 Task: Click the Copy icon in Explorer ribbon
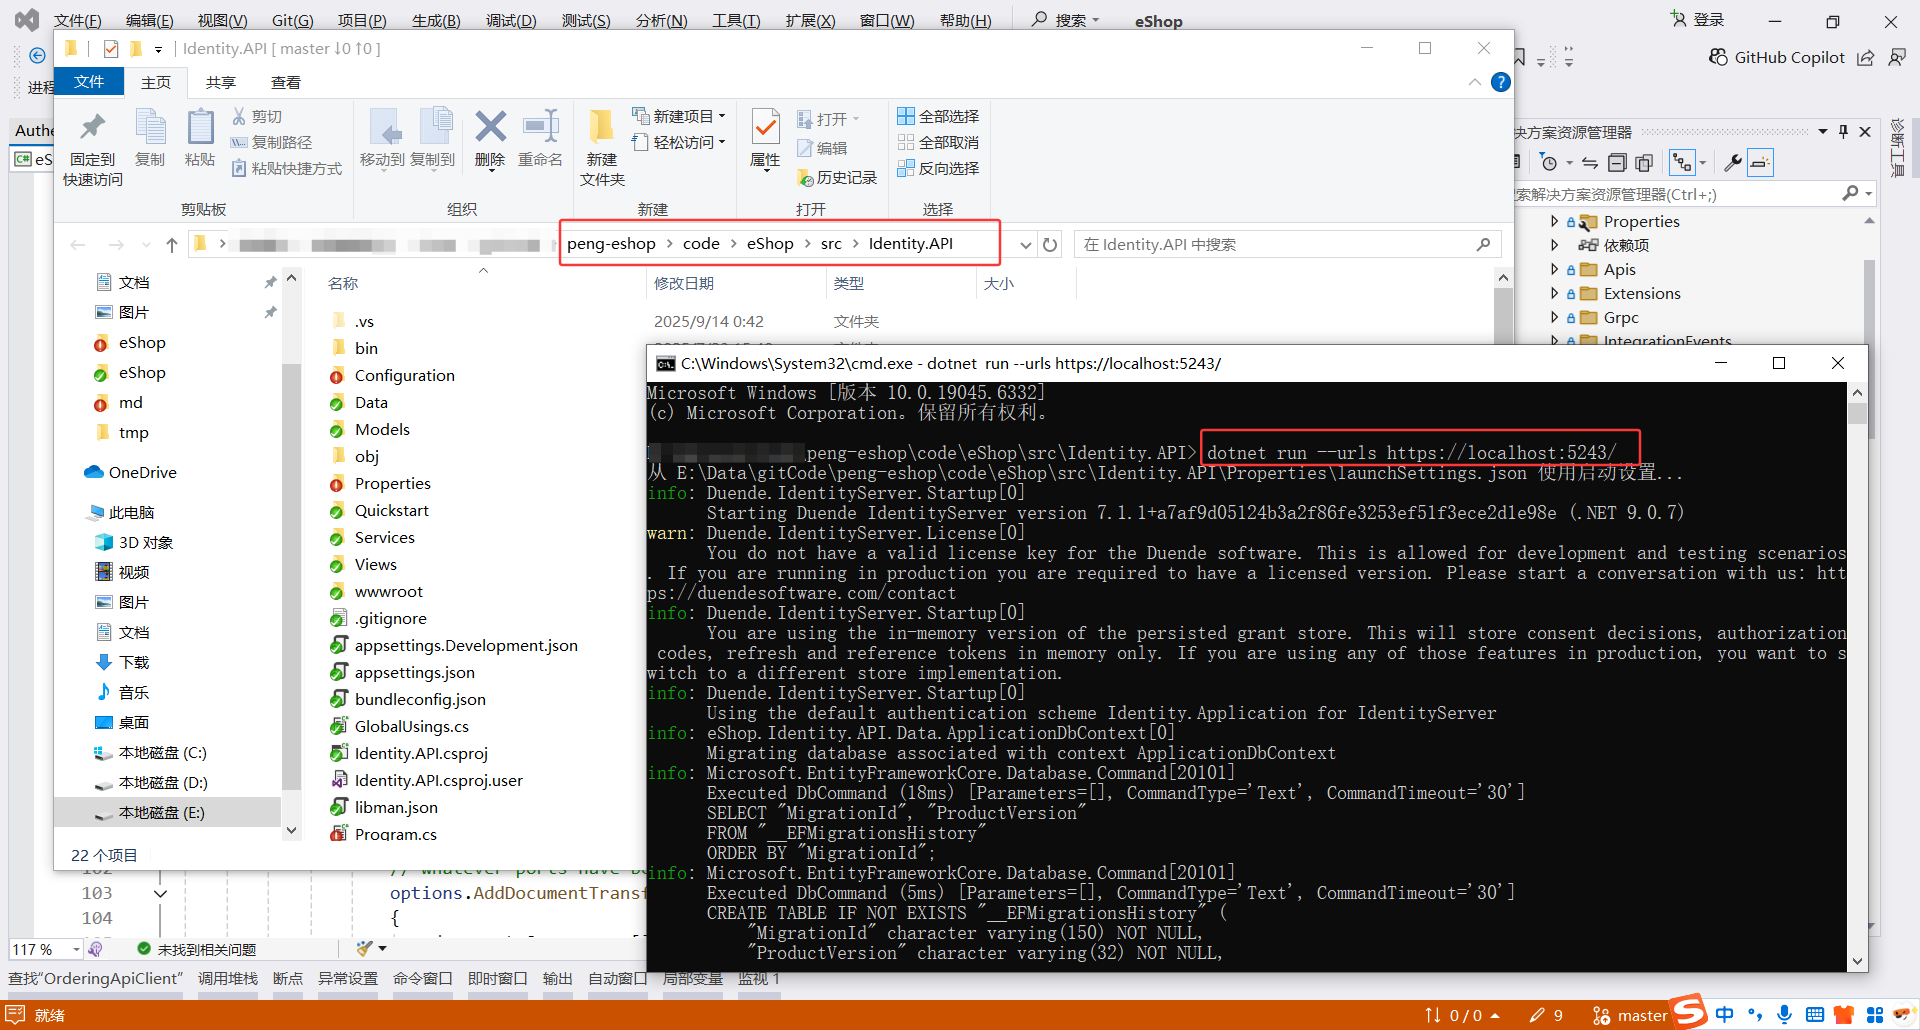(x=150, y=138)
